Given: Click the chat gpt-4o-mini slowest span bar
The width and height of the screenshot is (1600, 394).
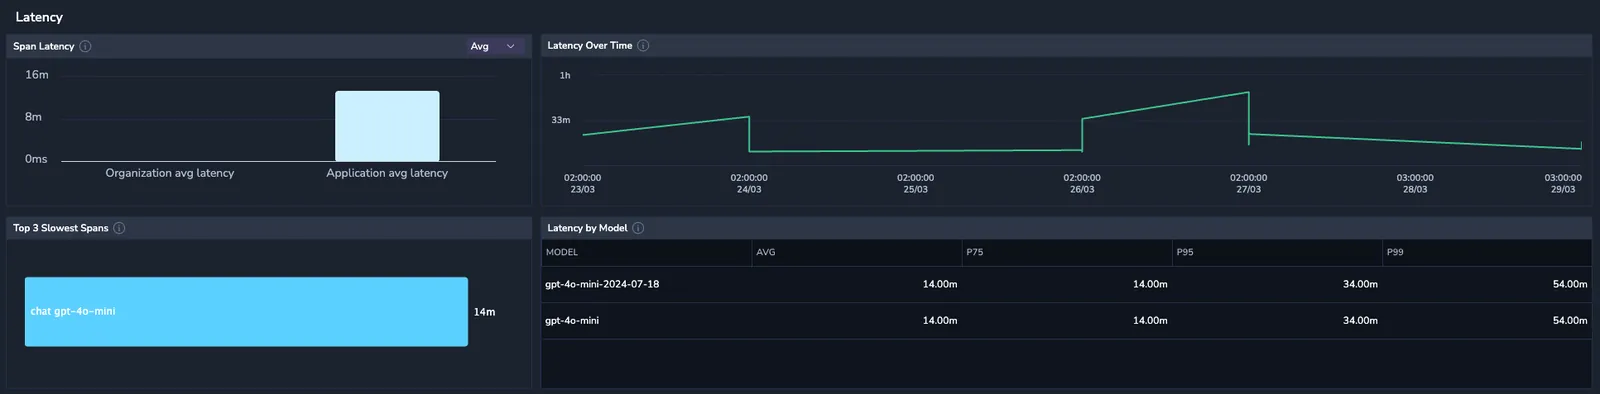Looking at the screenshot, I should [x=246, y=312].
